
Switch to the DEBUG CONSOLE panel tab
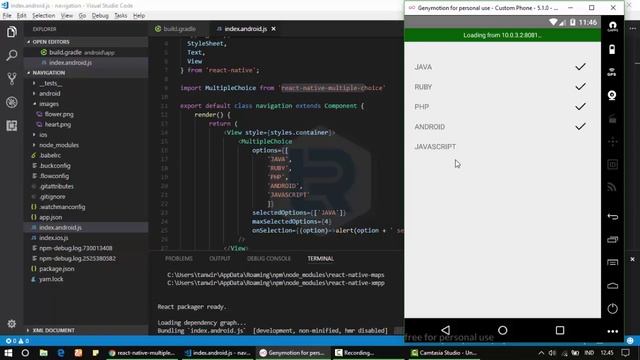click(x=269, y=258)
